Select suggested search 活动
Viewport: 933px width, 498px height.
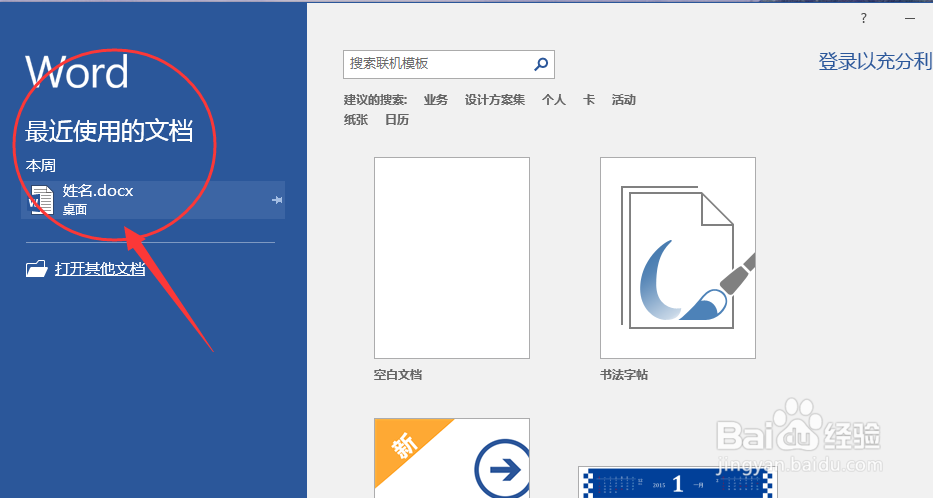click(x=624, y=100)
